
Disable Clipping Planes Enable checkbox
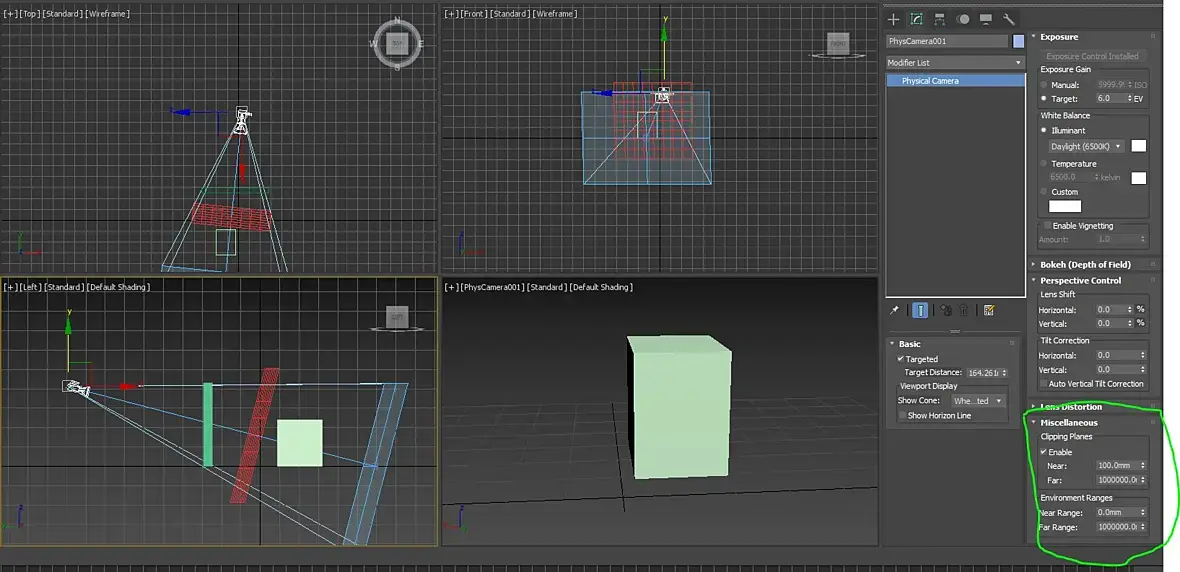(1044, 452)
